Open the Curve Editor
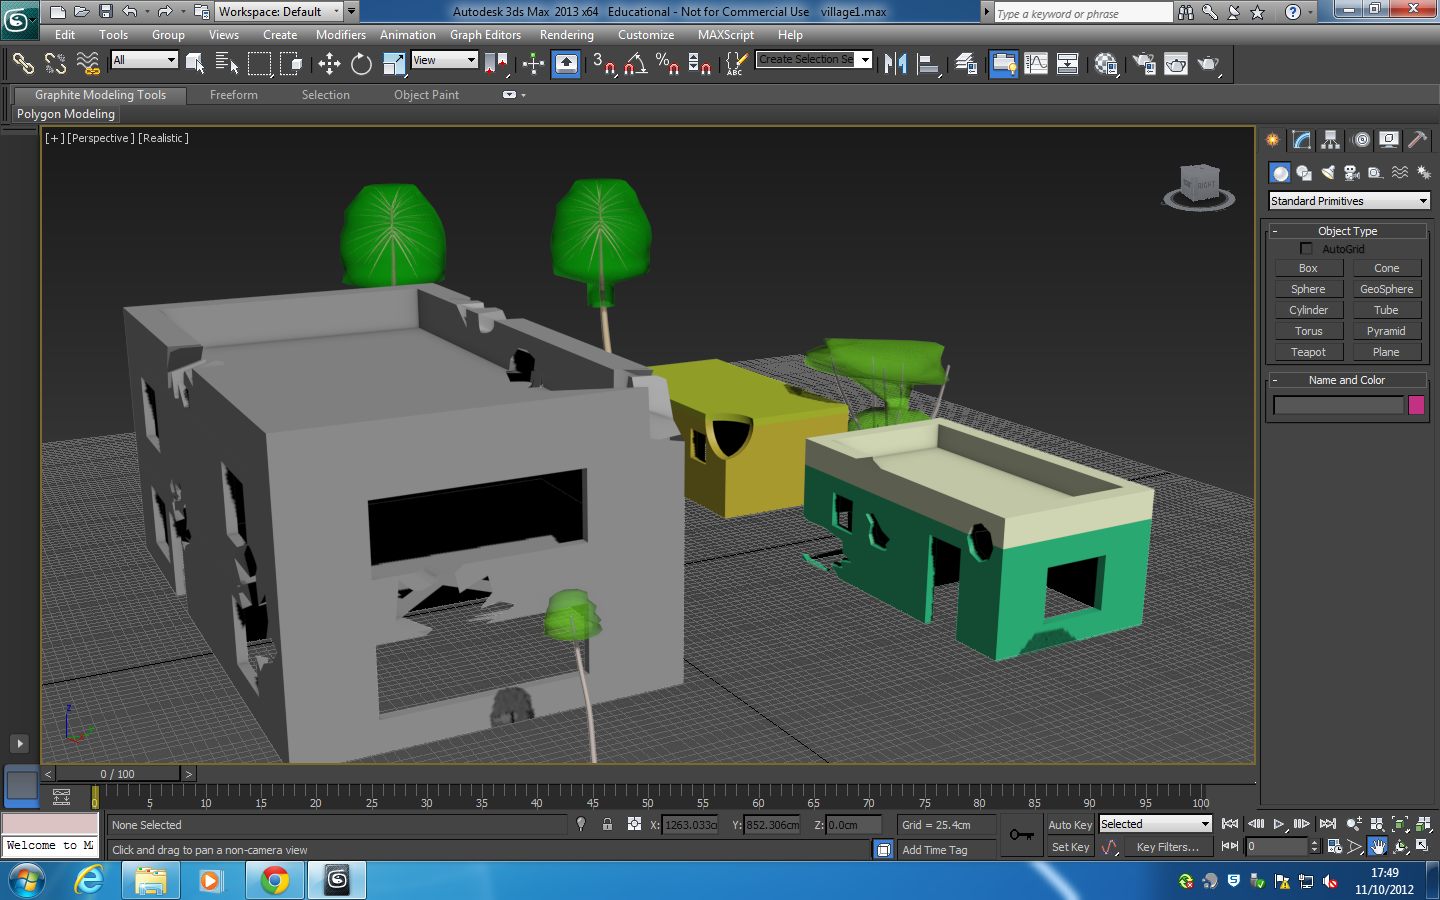This screenshot has height=900, width=1440. [1036, 65]
